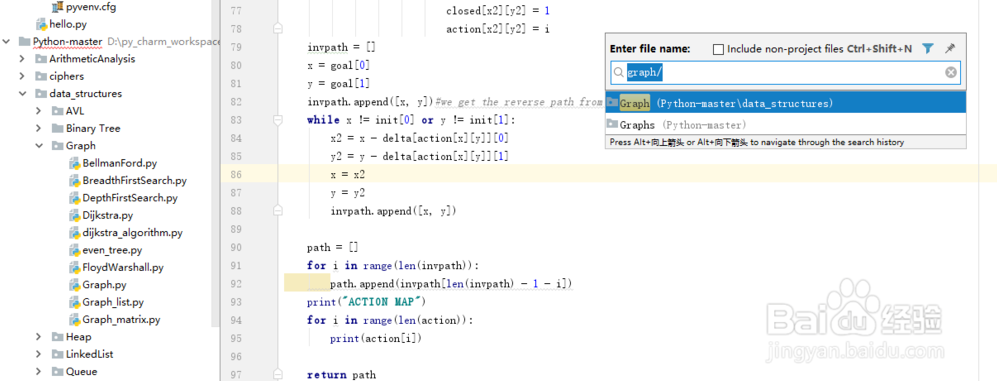Collapse the data_structures folder
Screen dimensions: 997x381
[x=22, y=94]
